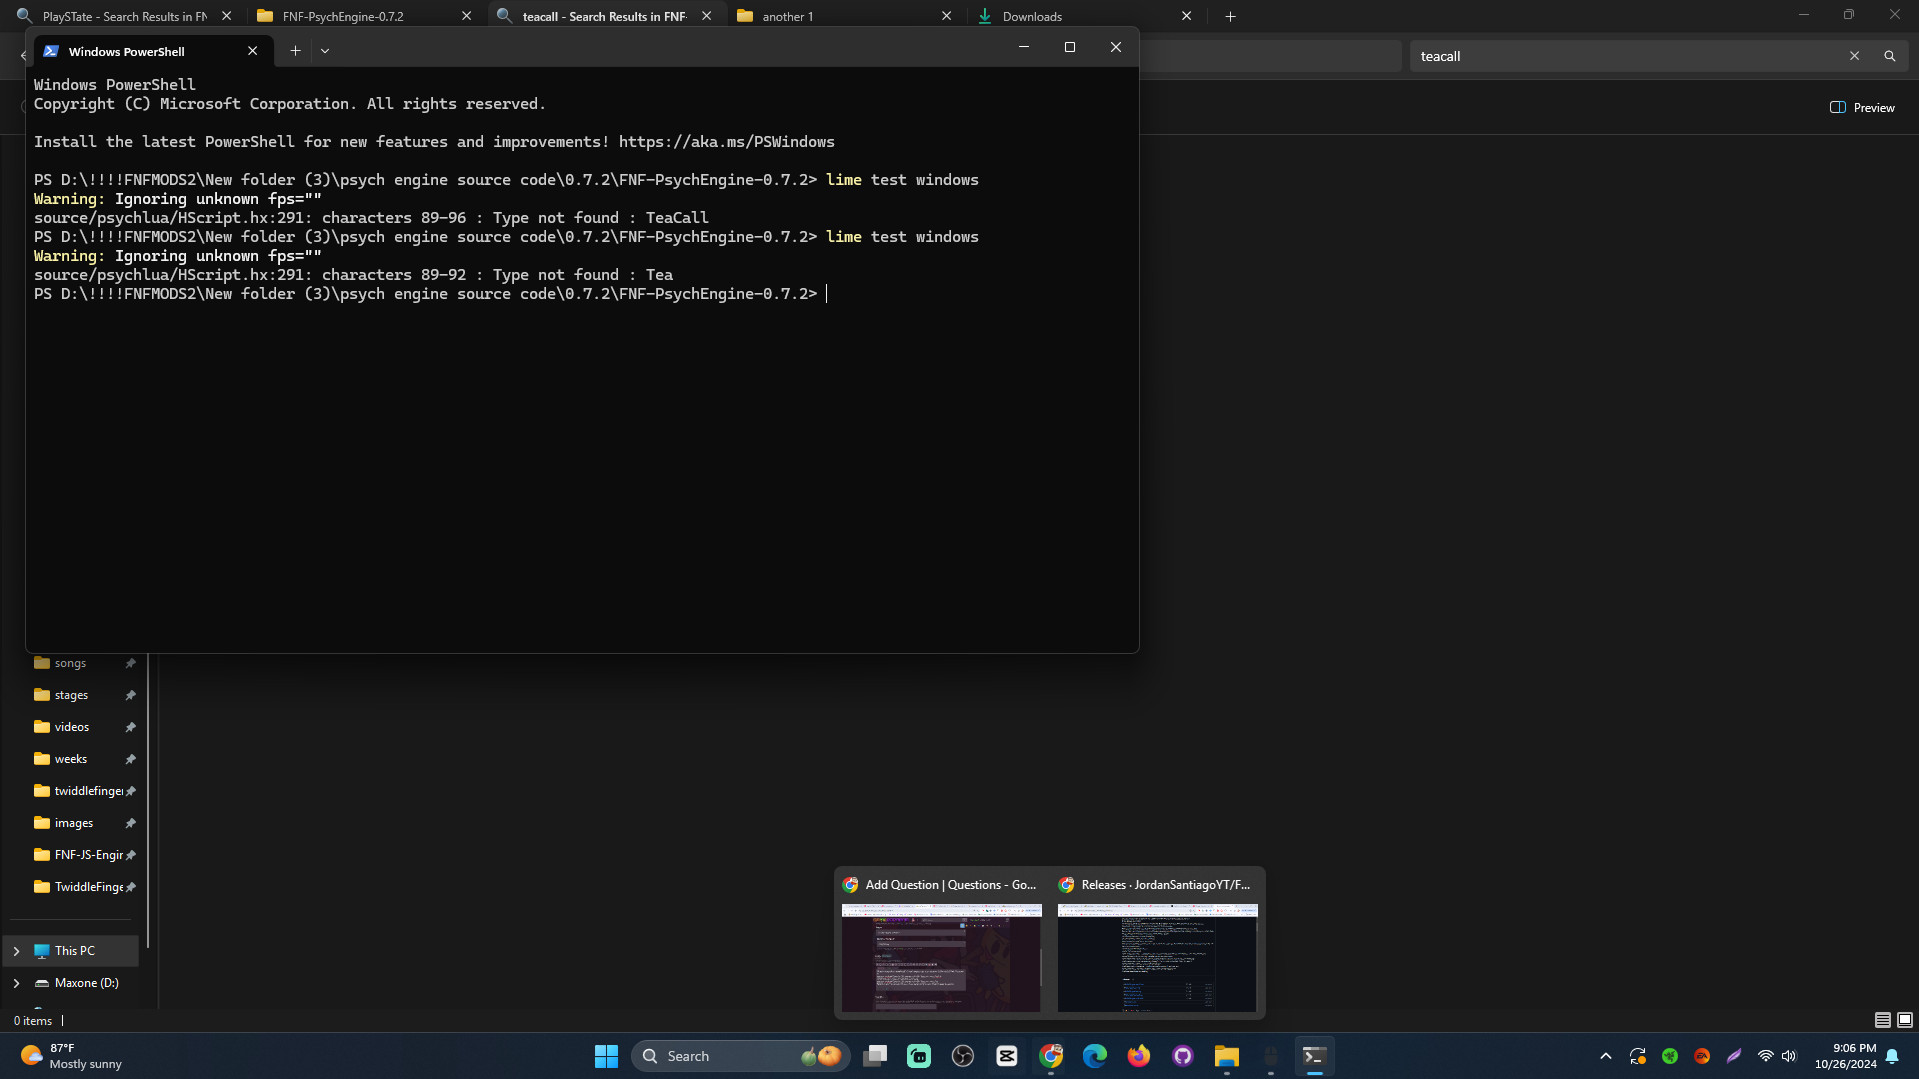Expand the This PC tree item
The width and height of the screenshot is (1919, 1079).
[x=15, y=950]
